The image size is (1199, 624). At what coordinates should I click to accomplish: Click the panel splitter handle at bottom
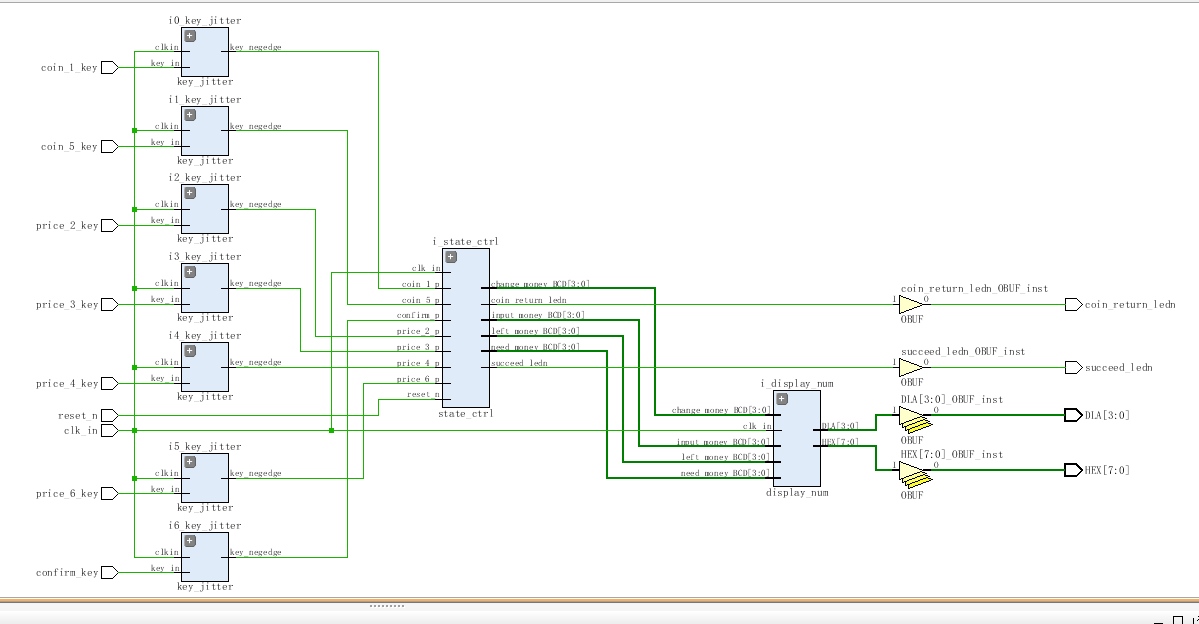tap(385, 606)
